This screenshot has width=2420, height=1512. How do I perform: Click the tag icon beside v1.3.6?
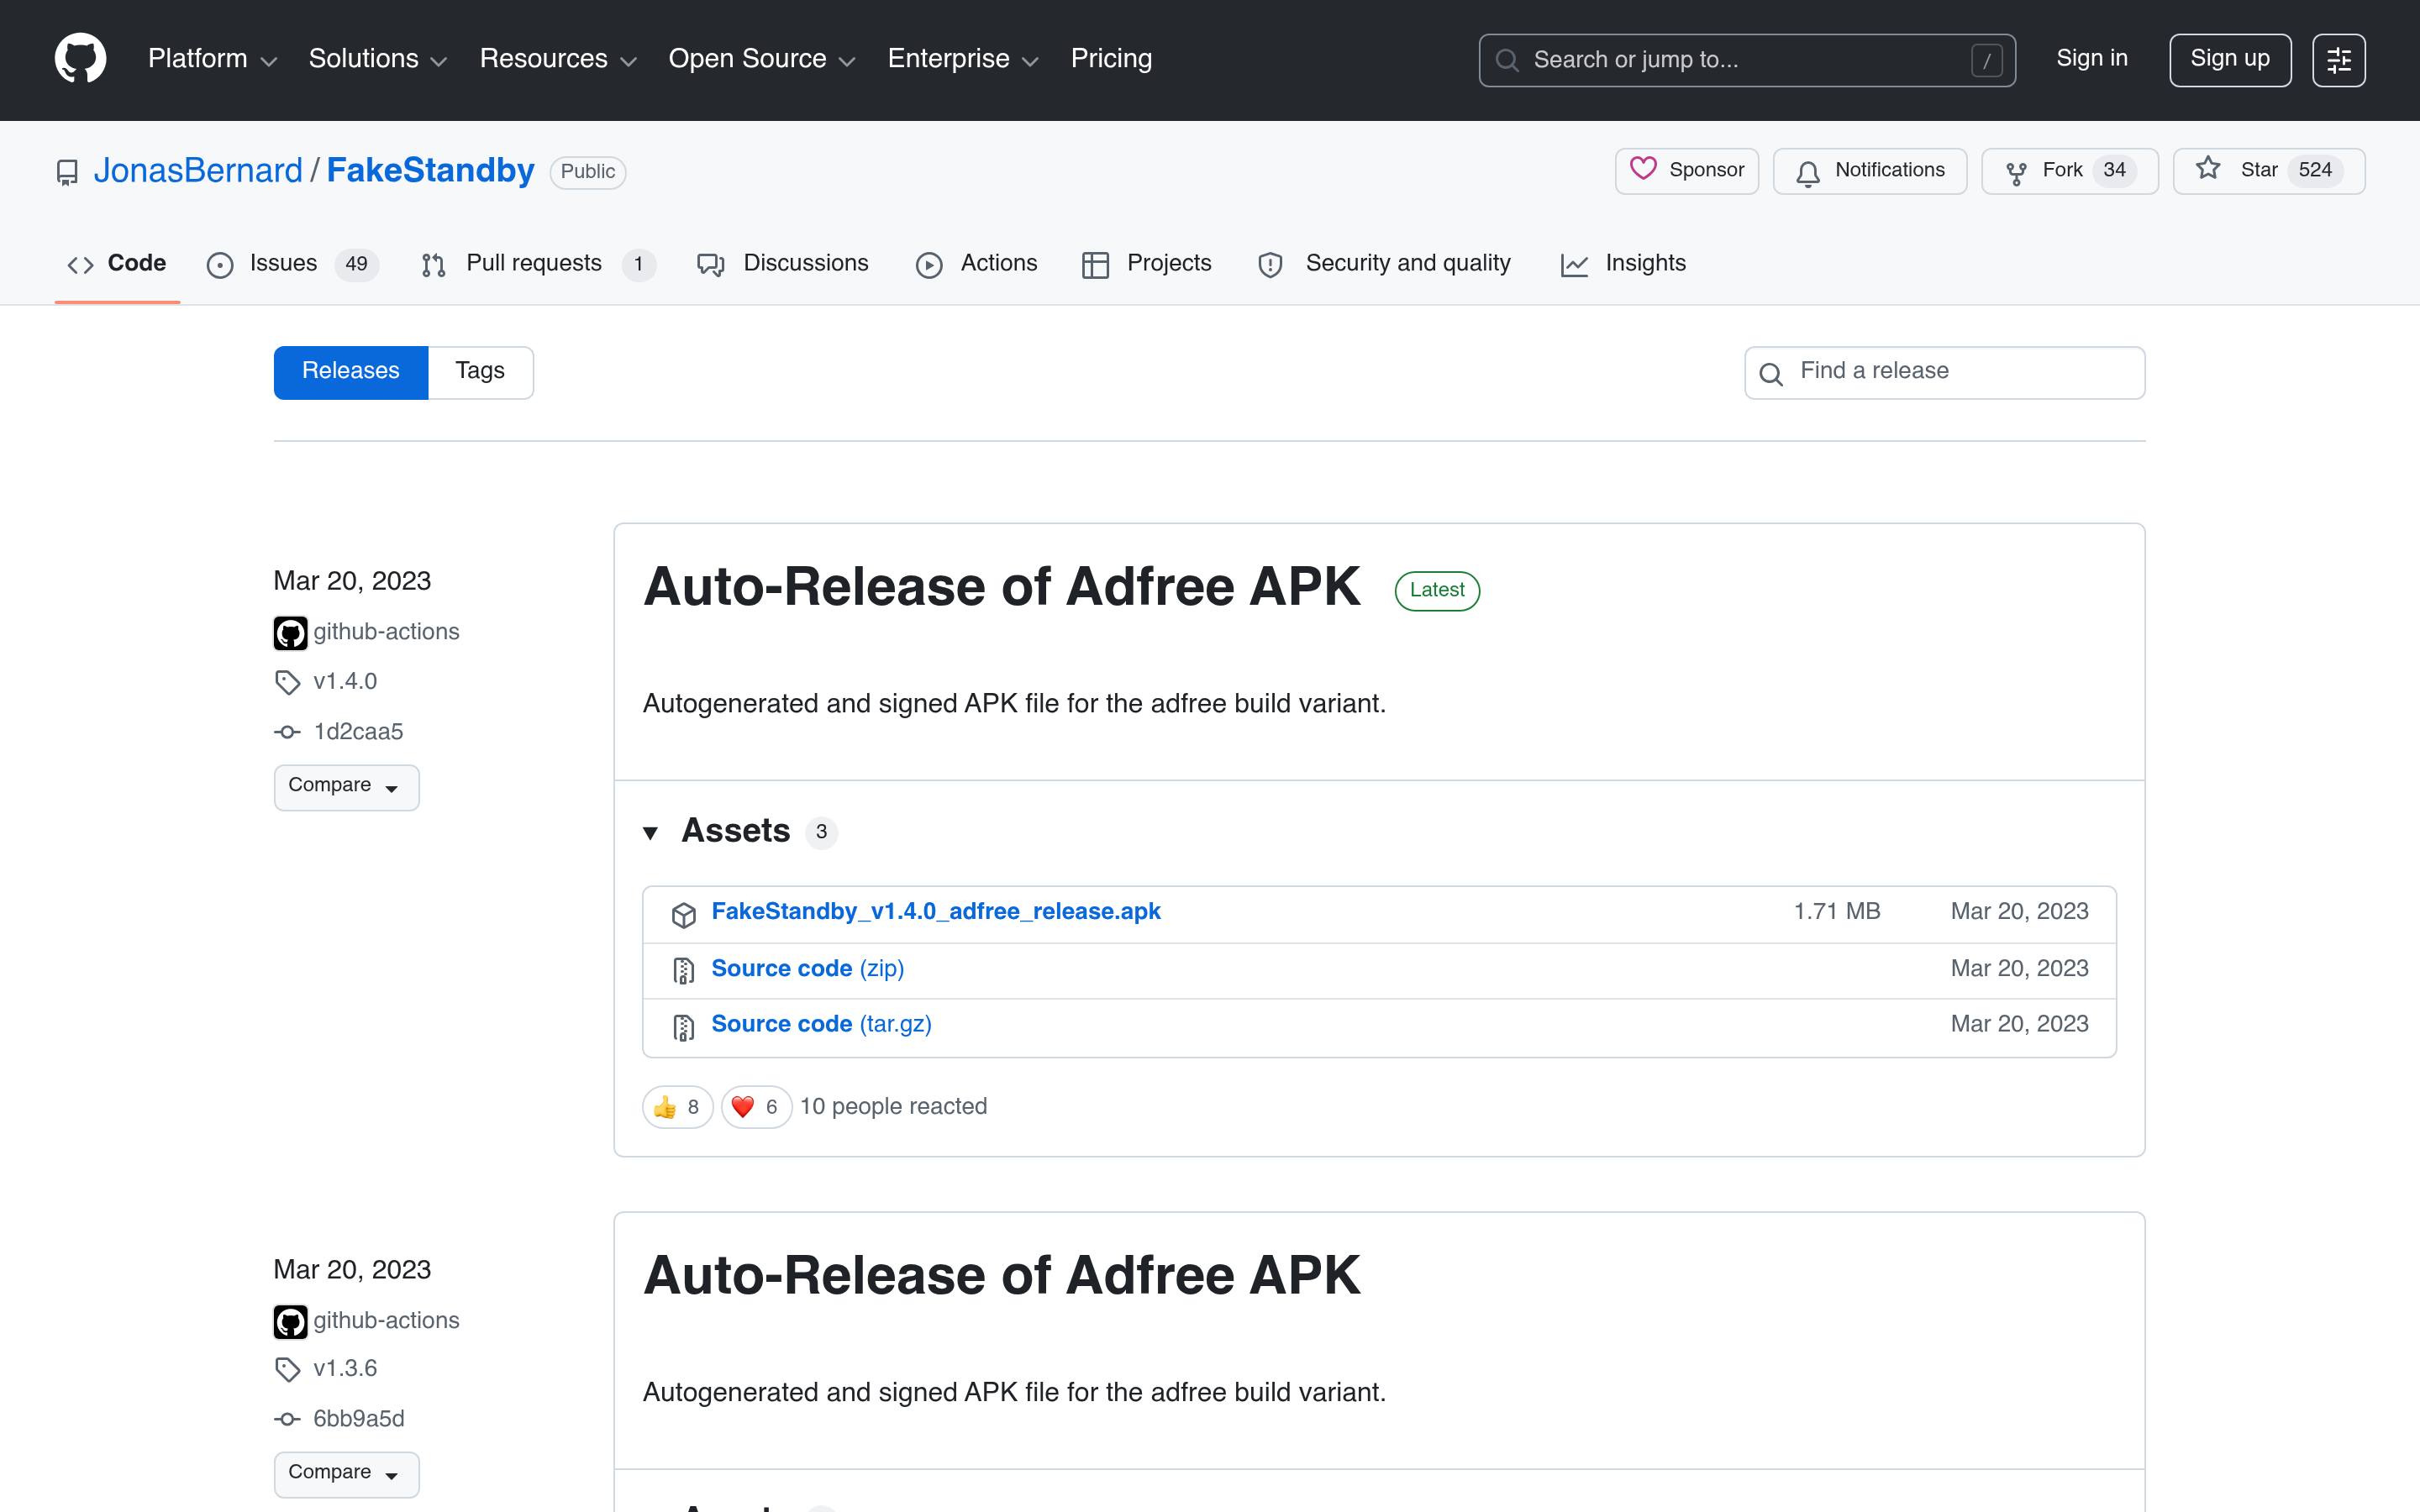(287, 1369)
